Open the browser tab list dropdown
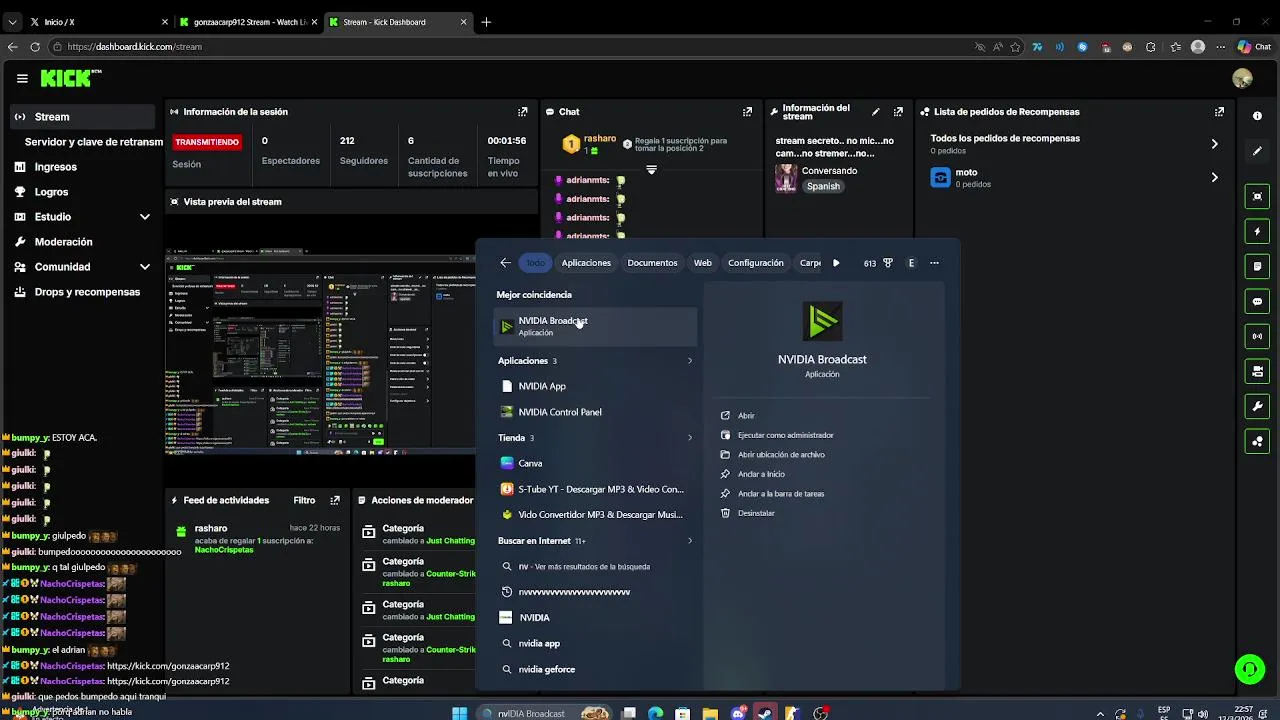 click(12, 22)
